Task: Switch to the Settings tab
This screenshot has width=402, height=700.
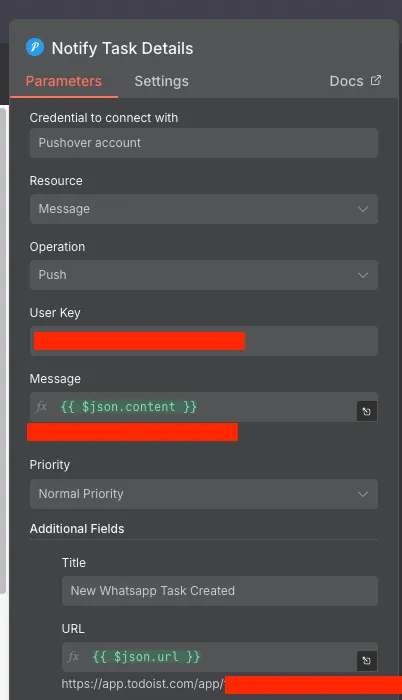Action: [x=161, y=81]
